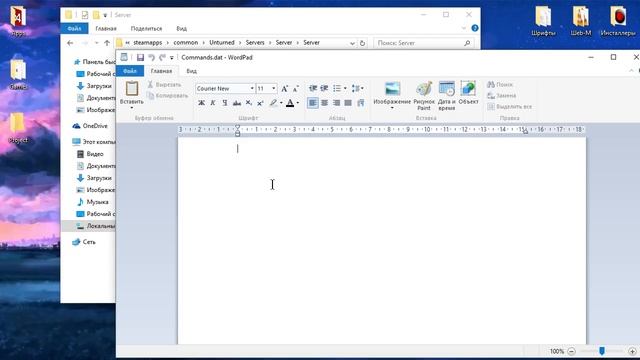Click the Объект insert object icon

[468, 89]
